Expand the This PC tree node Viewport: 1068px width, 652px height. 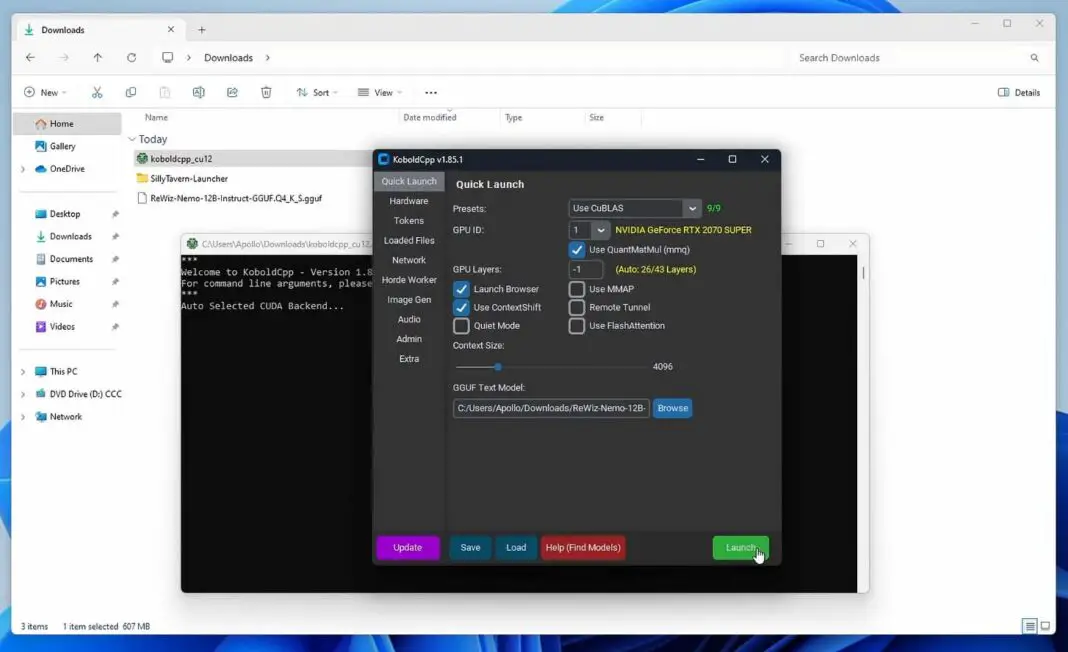22,372
